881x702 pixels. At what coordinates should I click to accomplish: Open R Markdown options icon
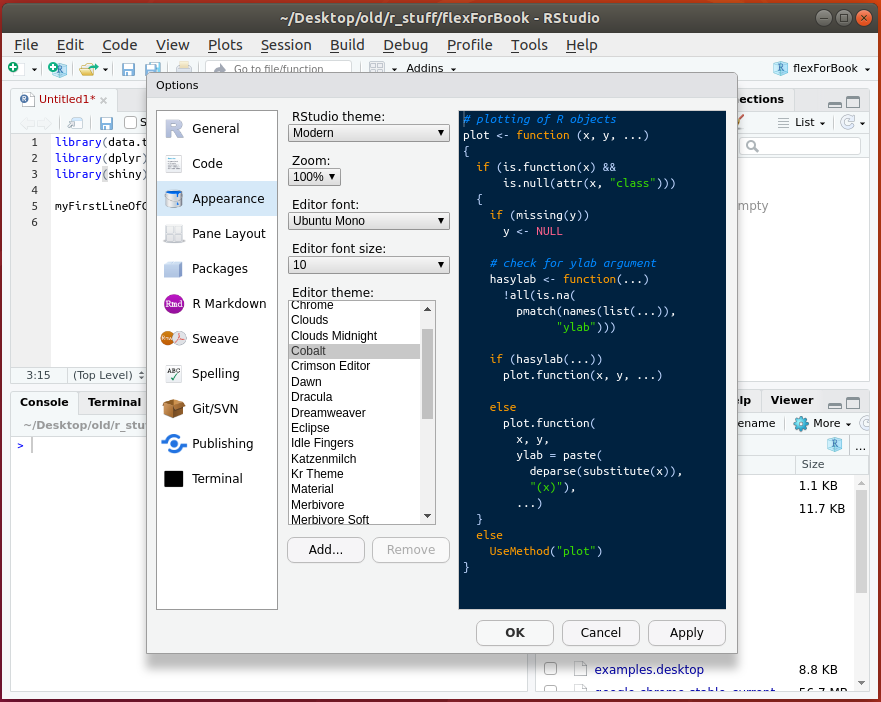pyautogui.click(x=174, y=304)
